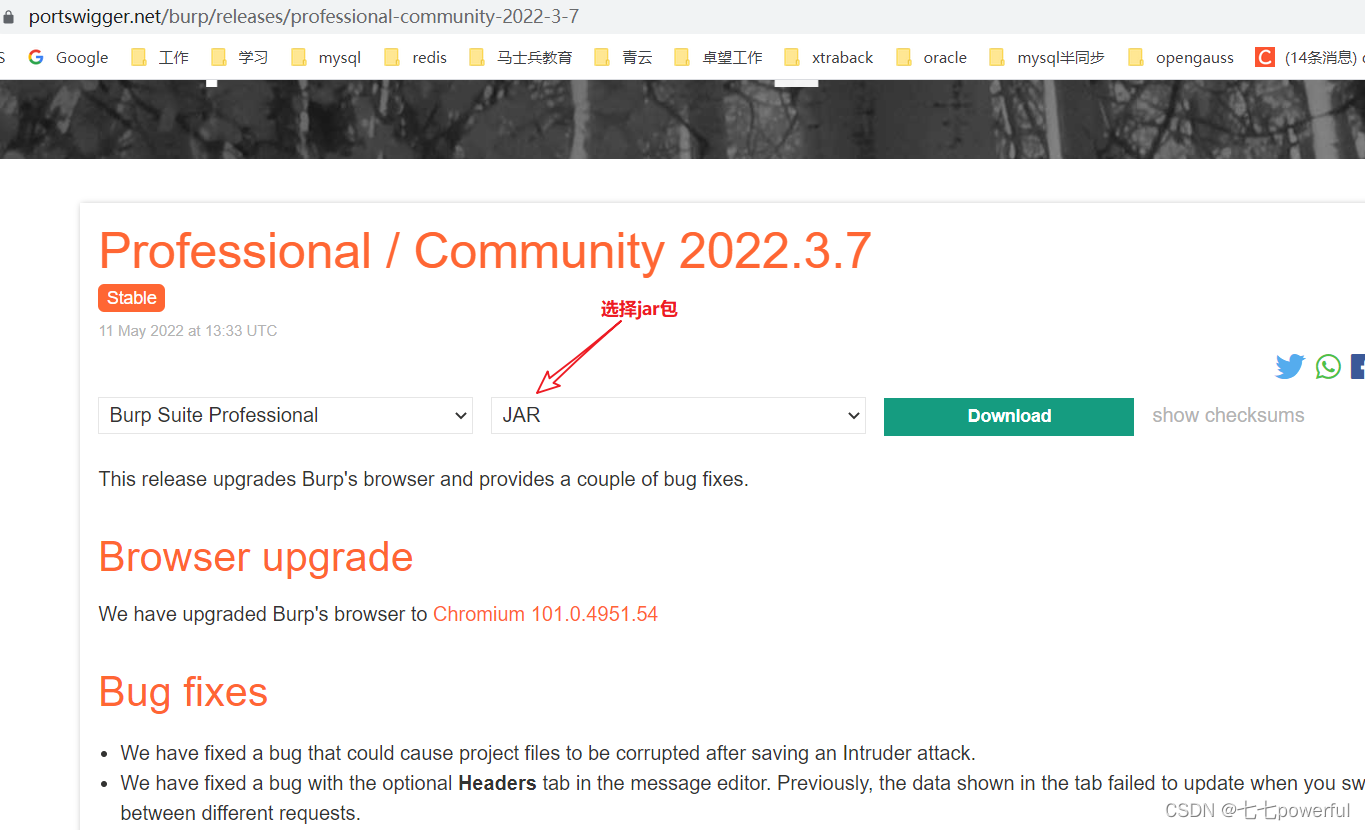The image size is (1365, 830).
Task: Open the Google bookmark
Action: (x=68, y=57)
